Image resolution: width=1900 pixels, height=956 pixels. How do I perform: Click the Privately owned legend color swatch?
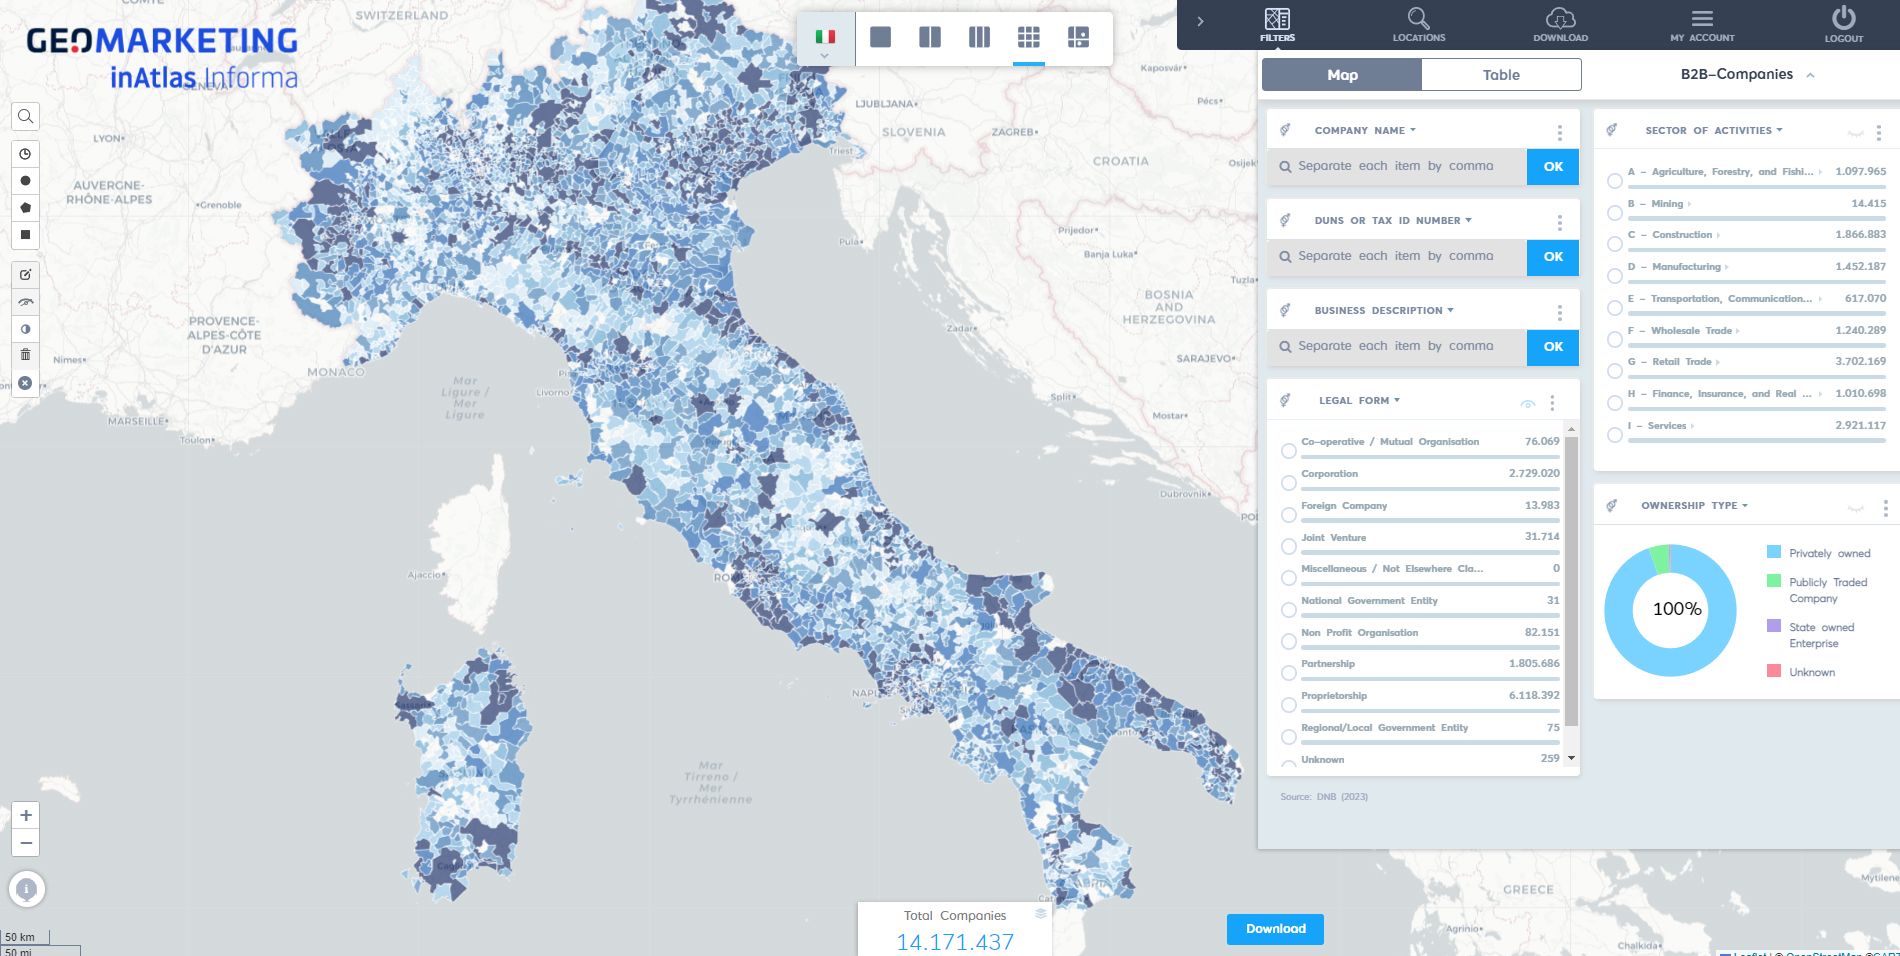(1774, 552)
